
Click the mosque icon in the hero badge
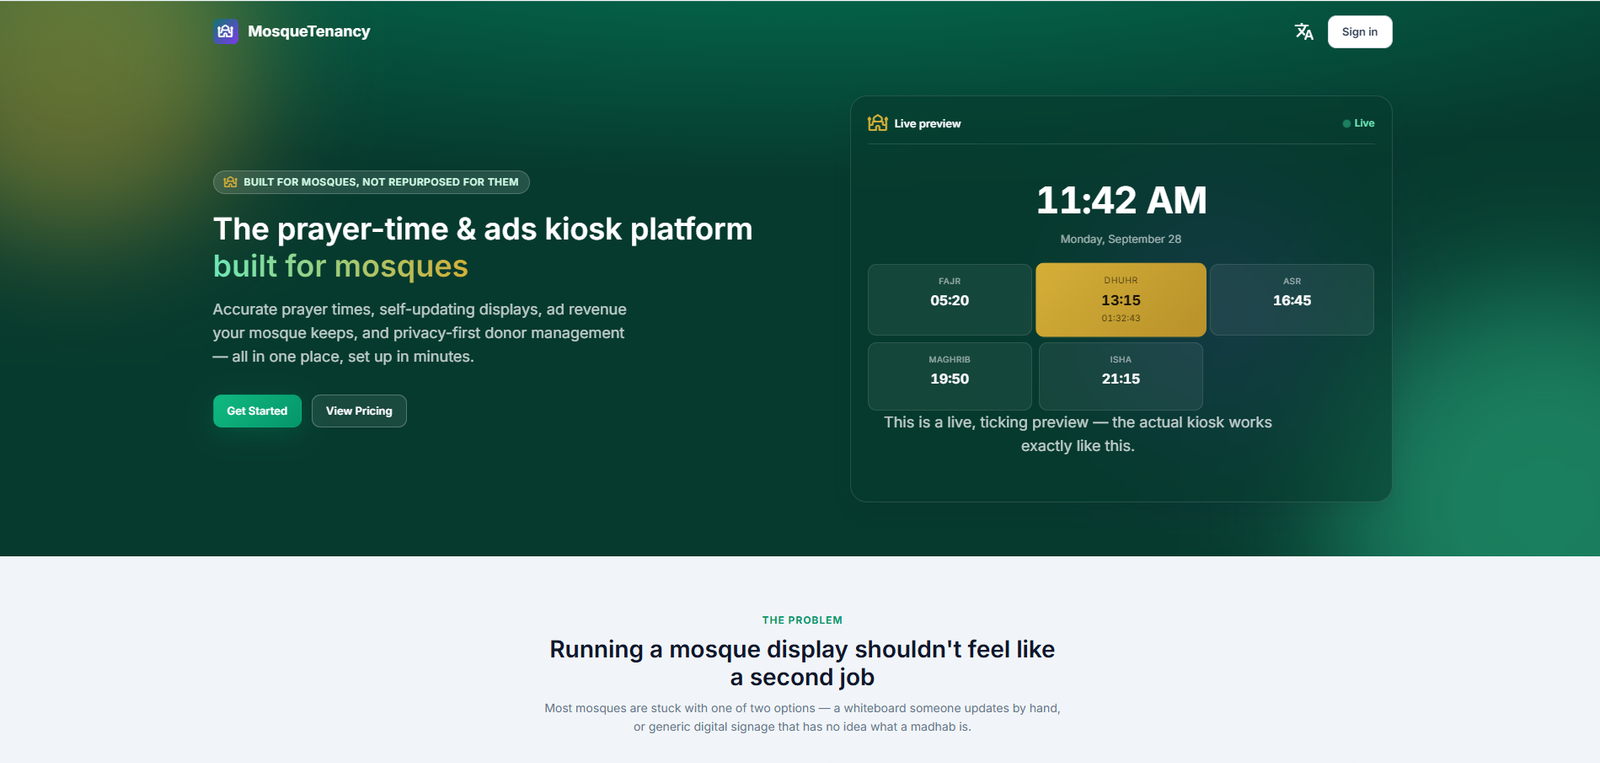click(231, 182)
